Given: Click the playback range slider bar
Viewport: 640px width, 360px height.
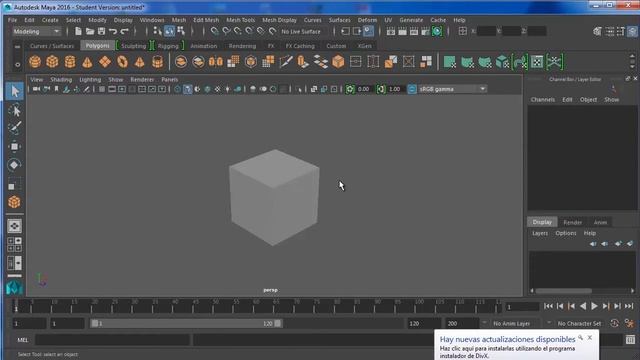Looking at the screenshot, I should pos(186,323).
